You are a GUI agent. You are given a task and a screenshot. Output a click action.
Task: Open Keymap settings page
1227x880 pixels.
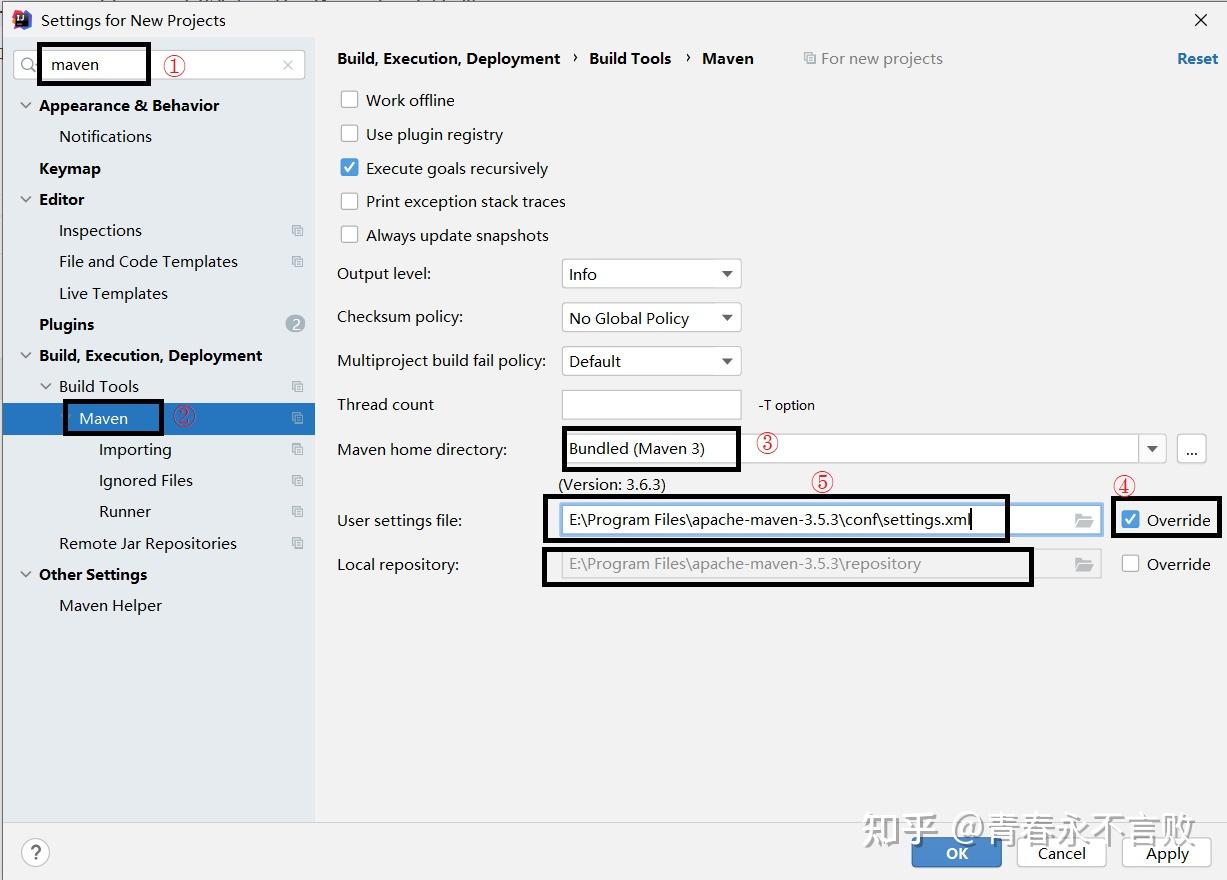click(70, 168)
